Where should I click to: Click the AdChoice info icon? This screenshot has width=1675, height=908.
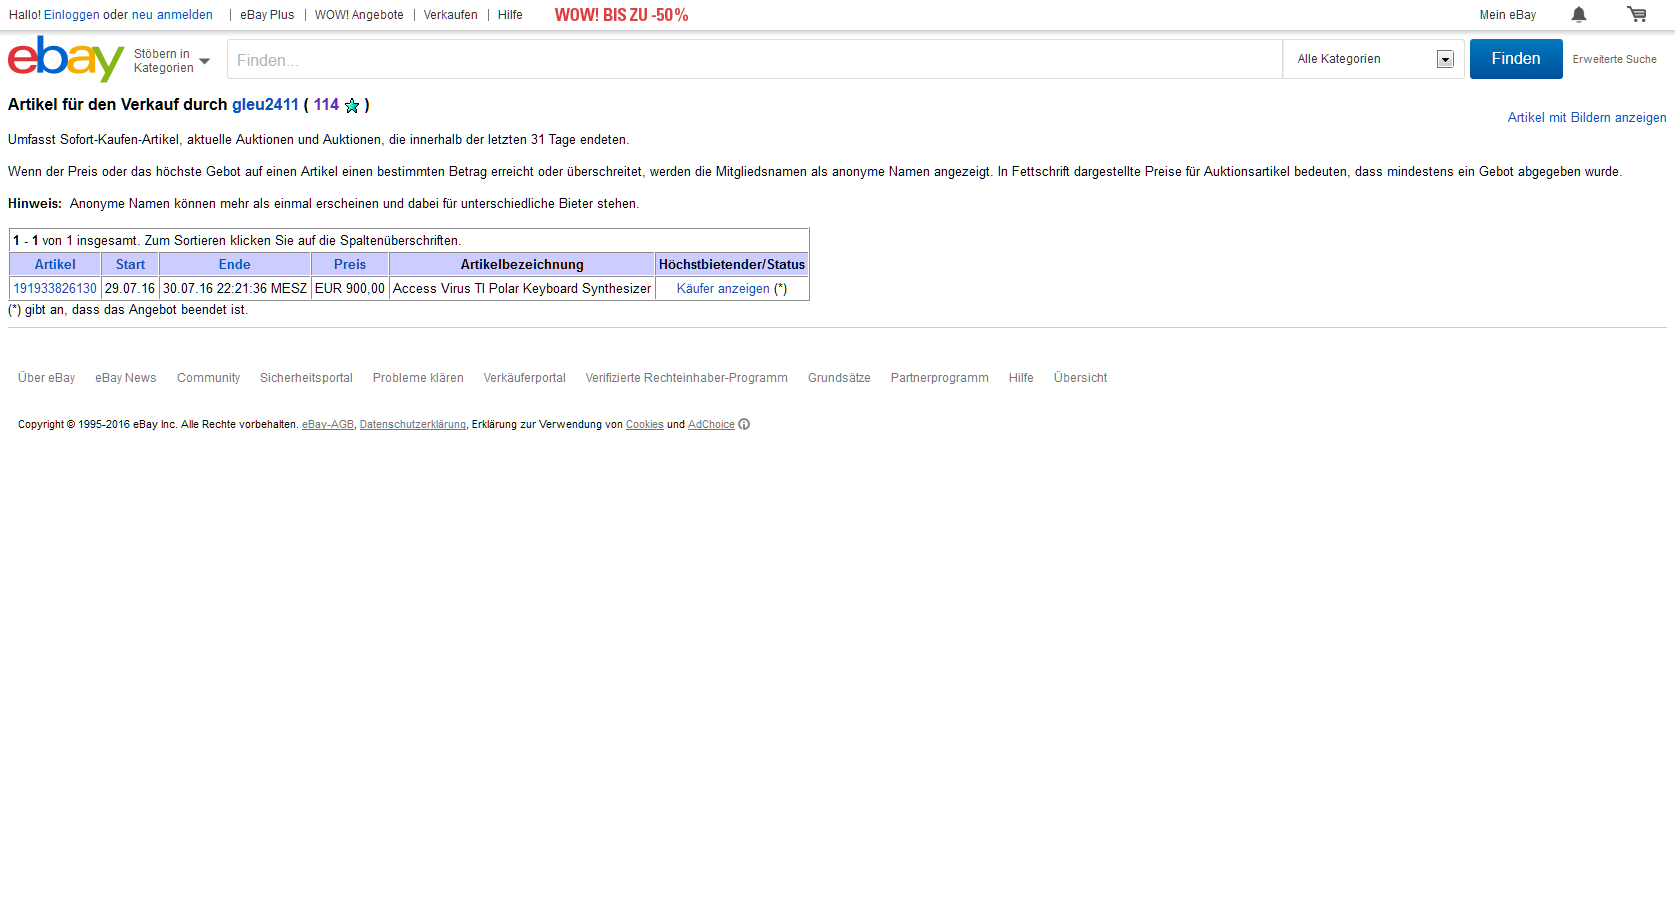point(744,425)
